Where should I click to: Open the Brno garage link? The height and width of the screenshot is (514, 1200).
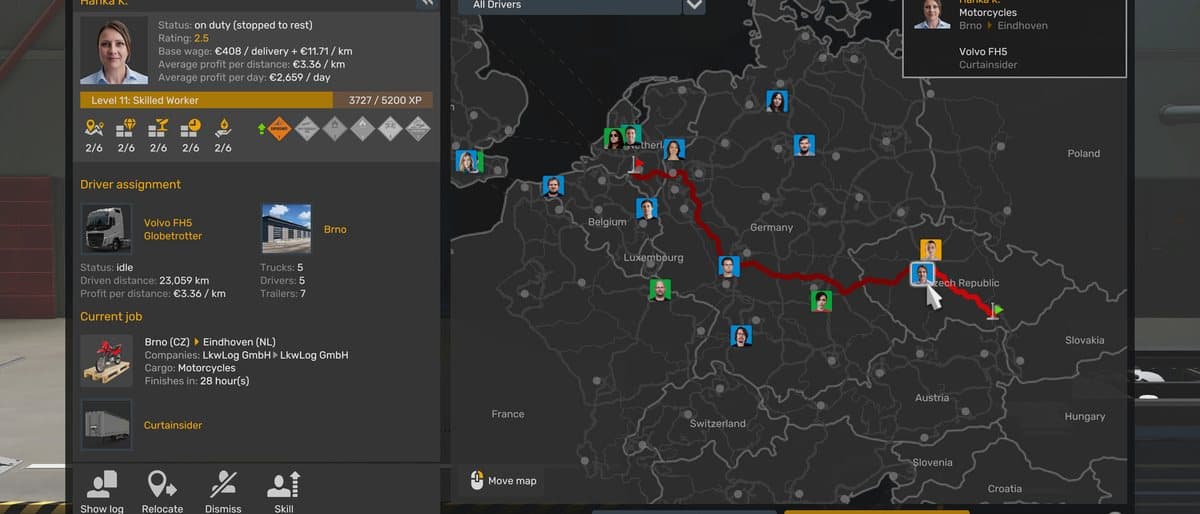point(335,229)
